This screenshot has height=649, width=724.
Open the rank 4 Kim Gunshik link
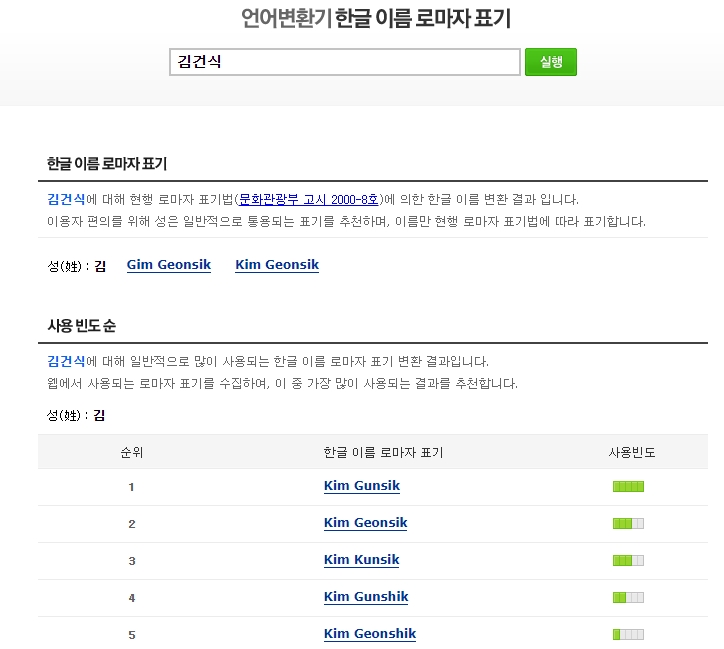366,597
